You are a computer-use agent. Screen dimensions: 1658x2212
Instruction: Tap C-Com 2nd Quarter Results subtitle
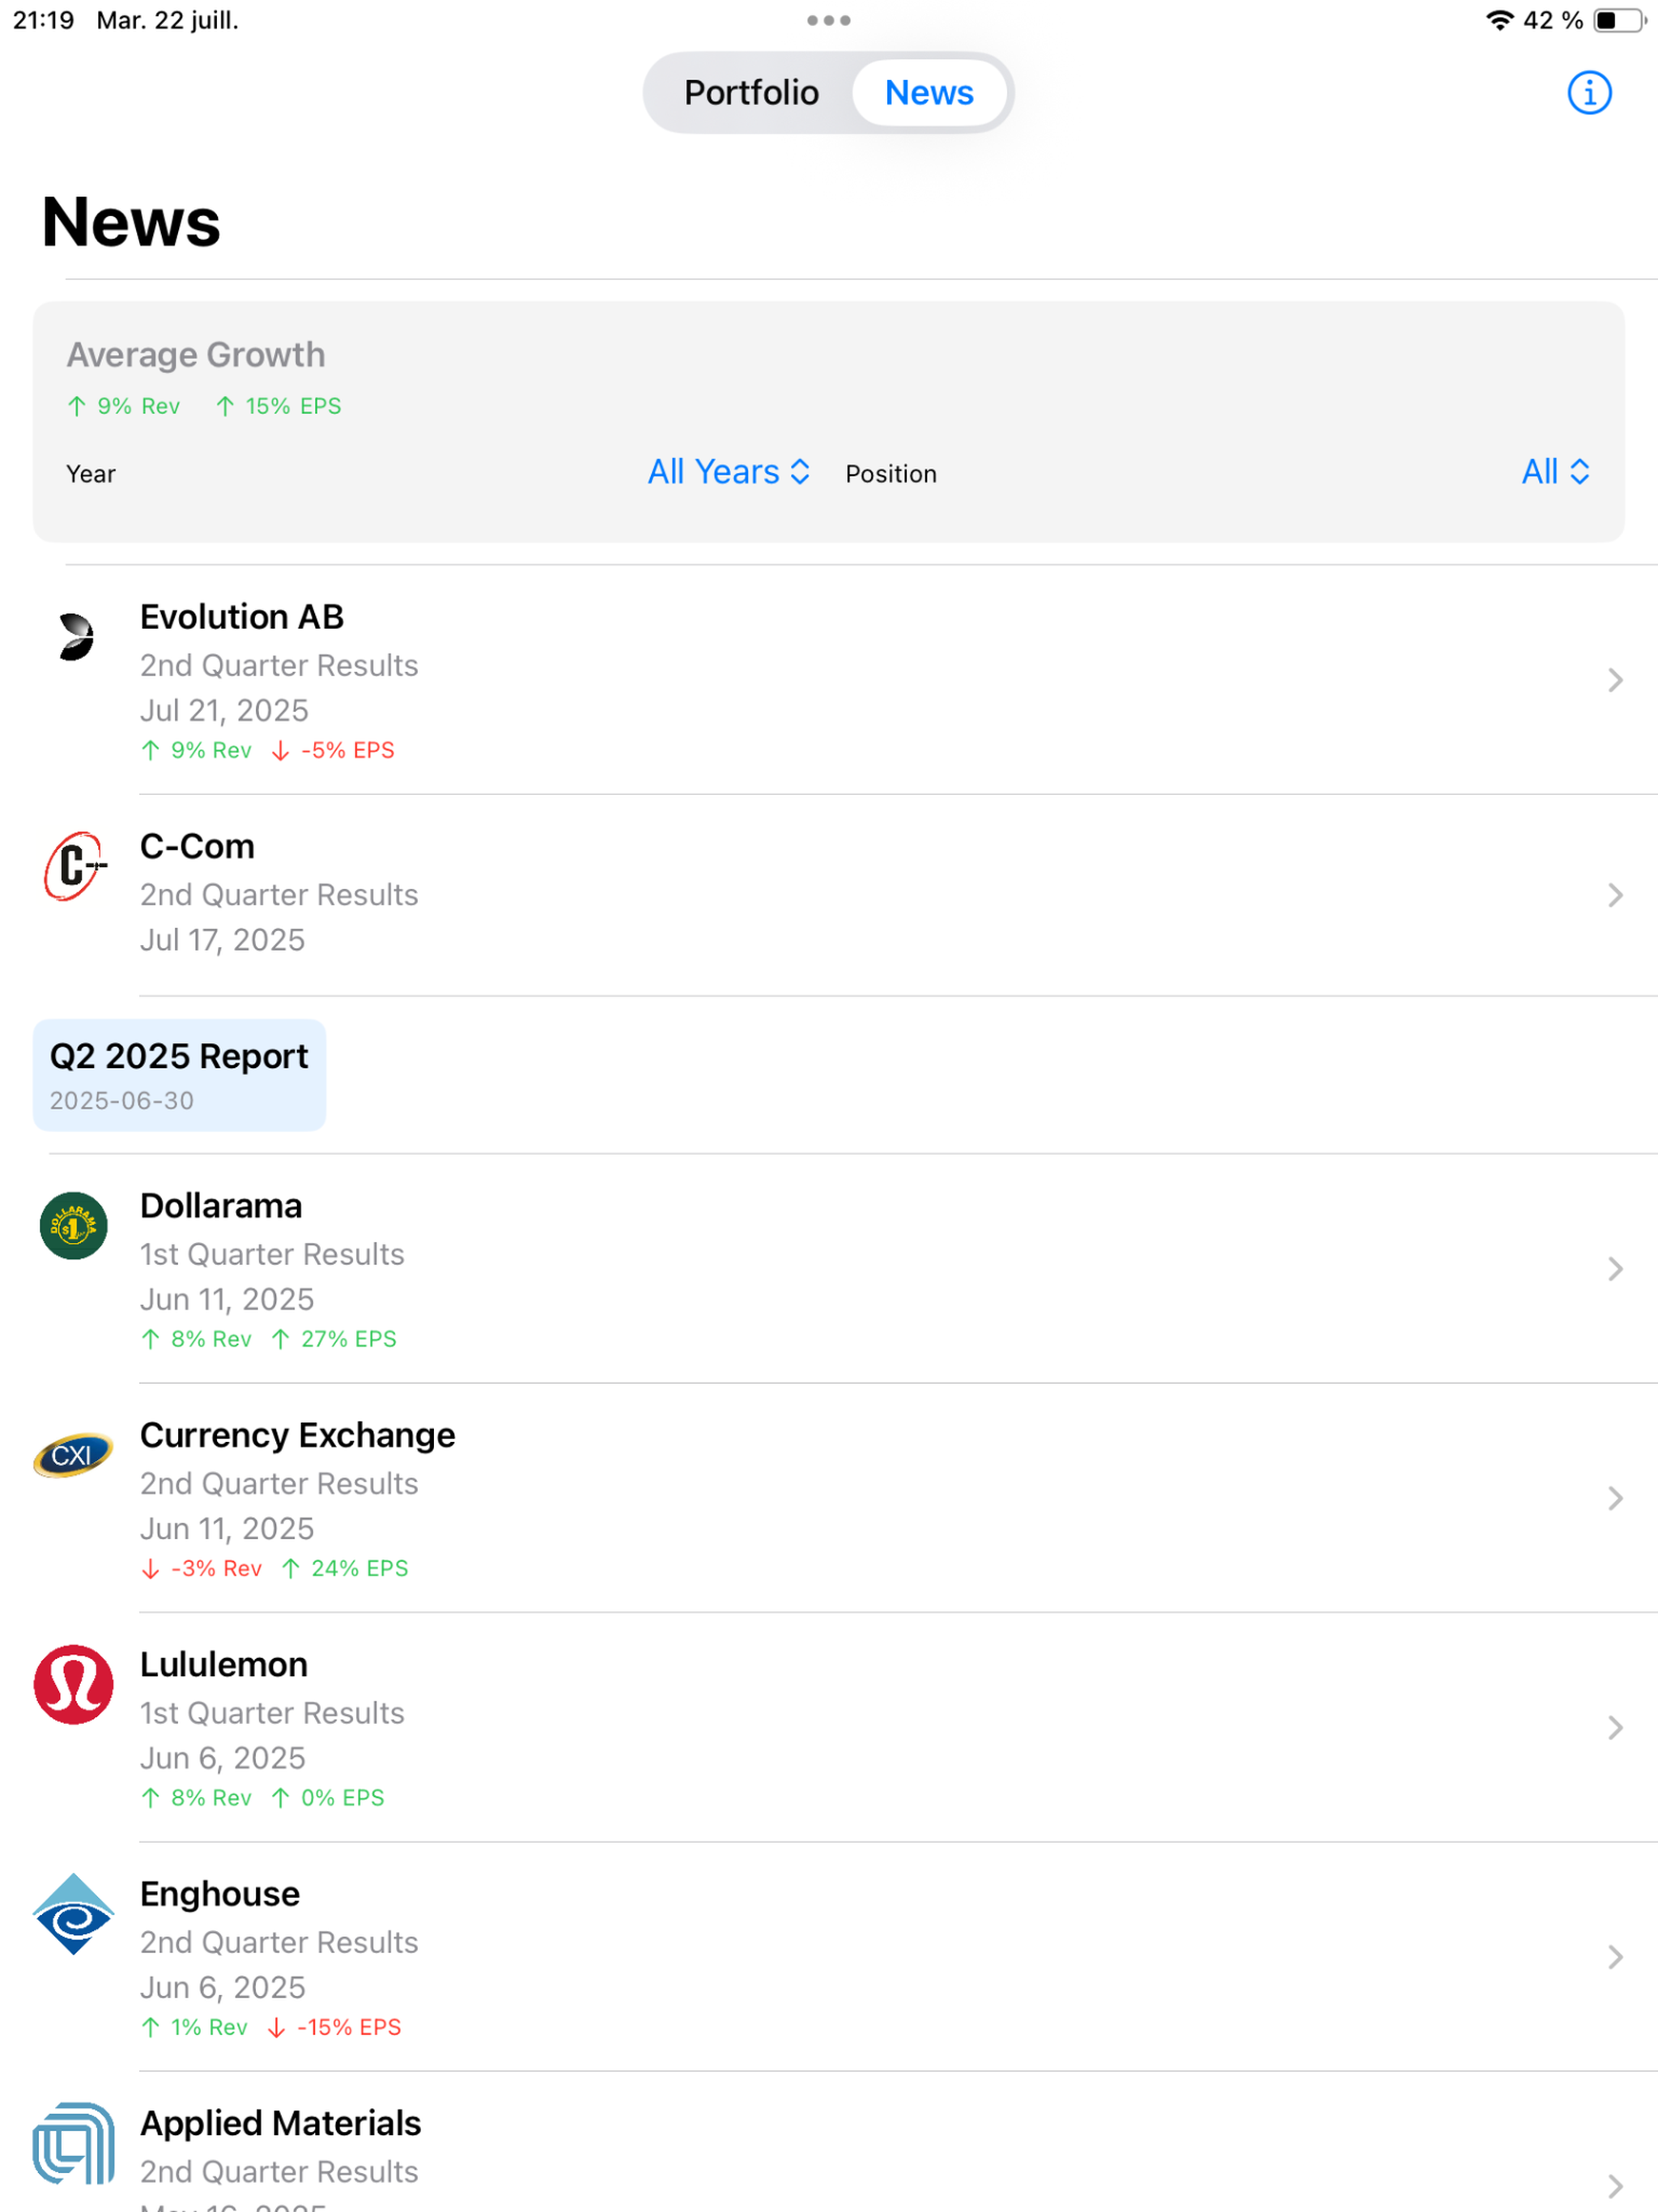pos(279,895)
